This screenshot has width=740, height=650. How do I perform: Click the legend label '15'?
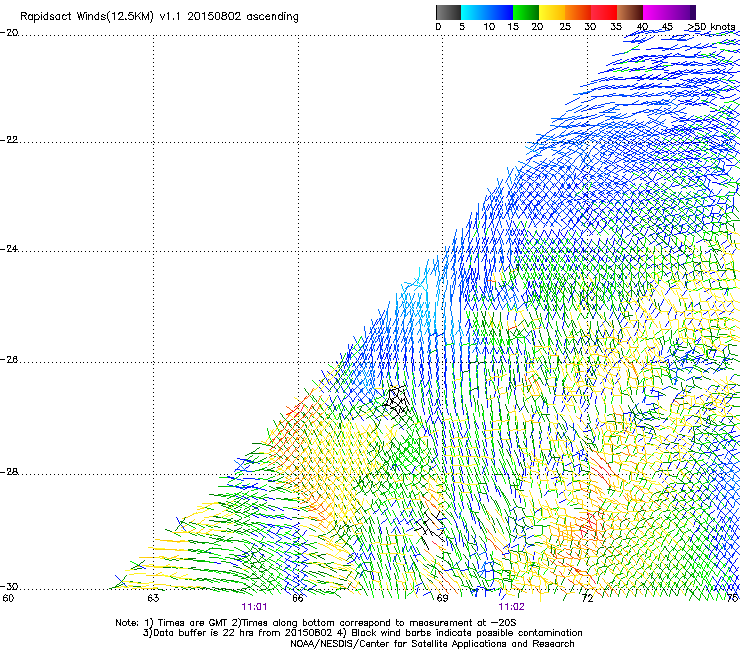[513, 27]
